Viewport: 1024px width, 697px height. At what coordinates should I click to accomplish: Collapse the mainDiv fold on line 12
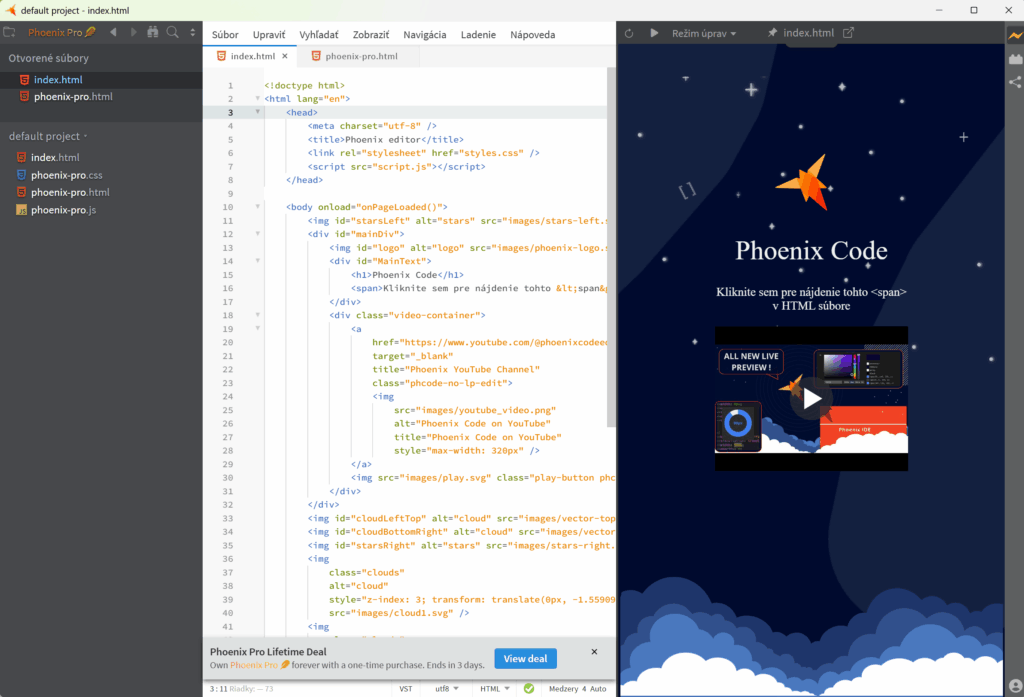coord(257,234)
